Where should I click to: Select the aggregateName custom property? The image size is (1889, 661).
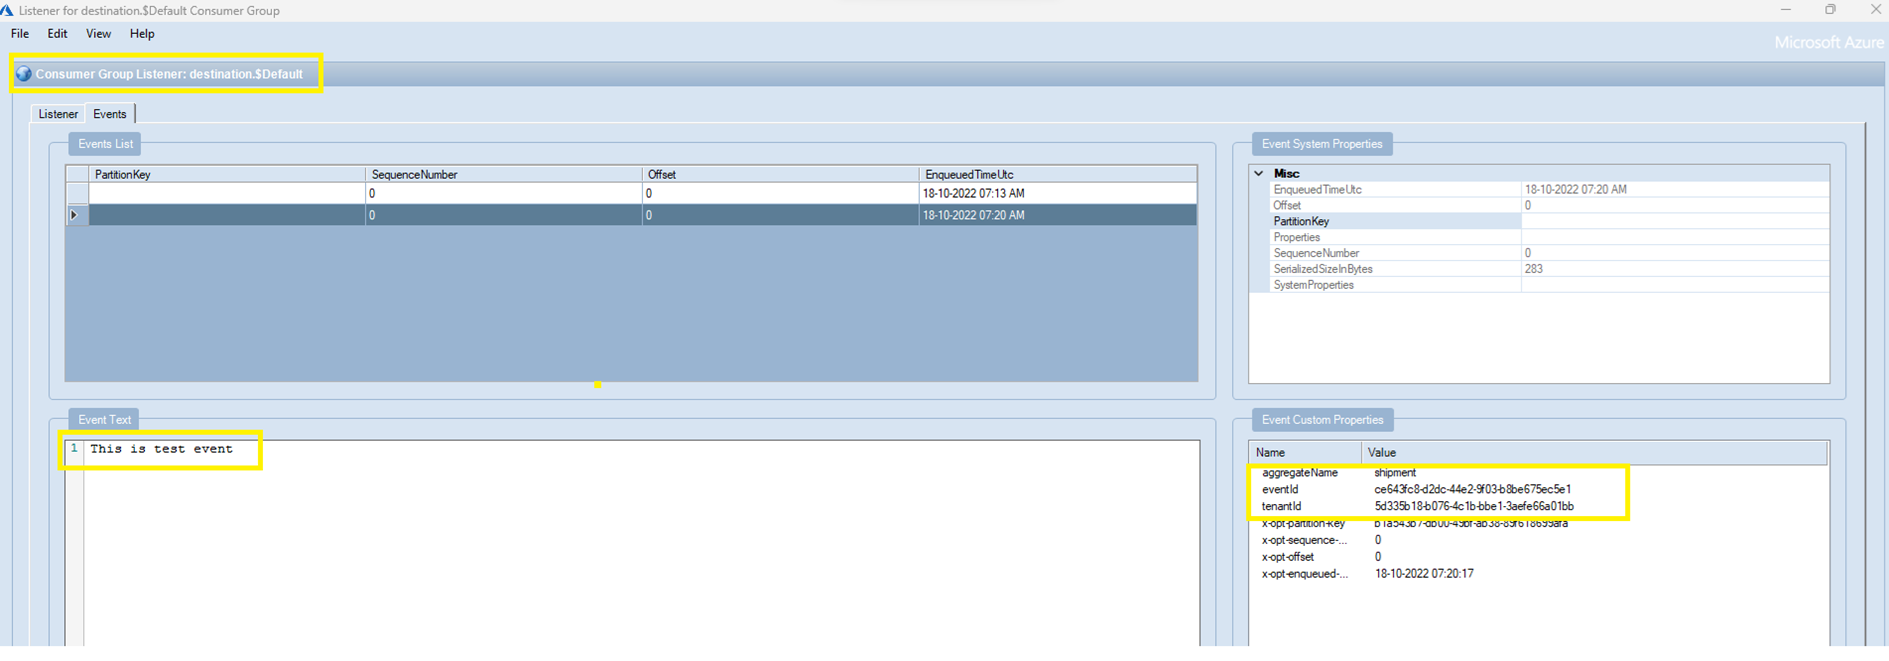1299,473
